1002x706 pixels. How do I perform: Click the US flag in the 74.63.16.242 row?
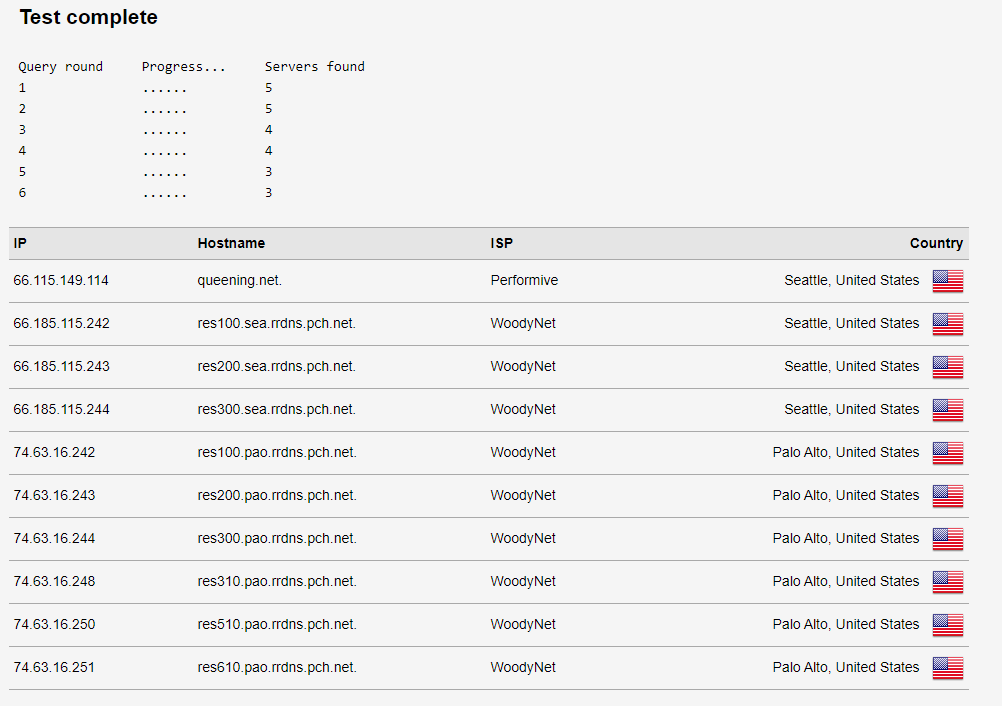[948, 452]
